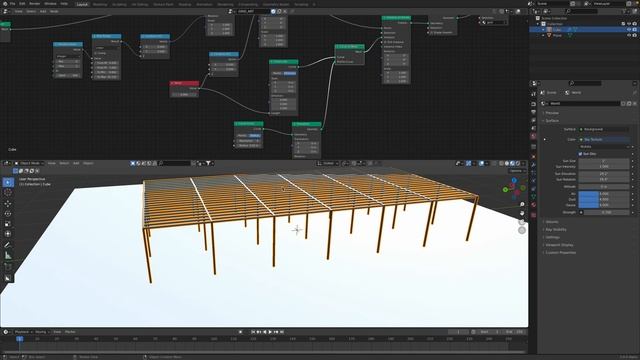Screen dimensions: 640x360
Task: Toggle visibility eye for Collection in outliner
Action: click(x=629, y=24)
